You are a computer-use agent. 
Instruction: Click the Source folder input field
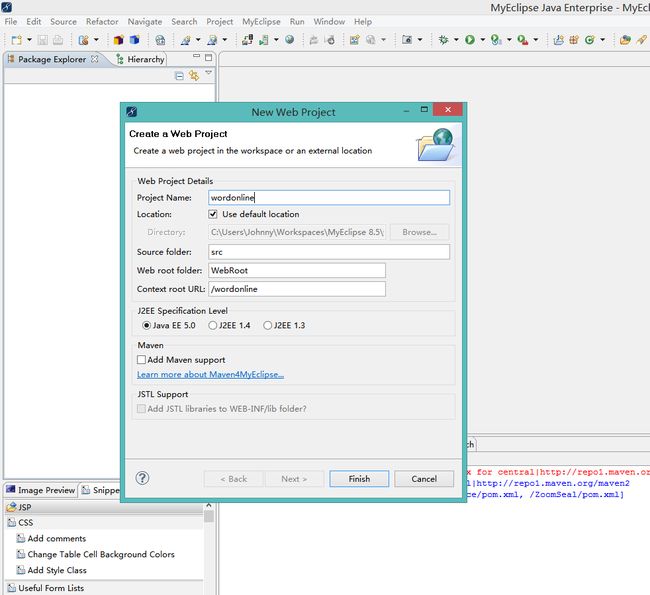(x=329, y=252)
